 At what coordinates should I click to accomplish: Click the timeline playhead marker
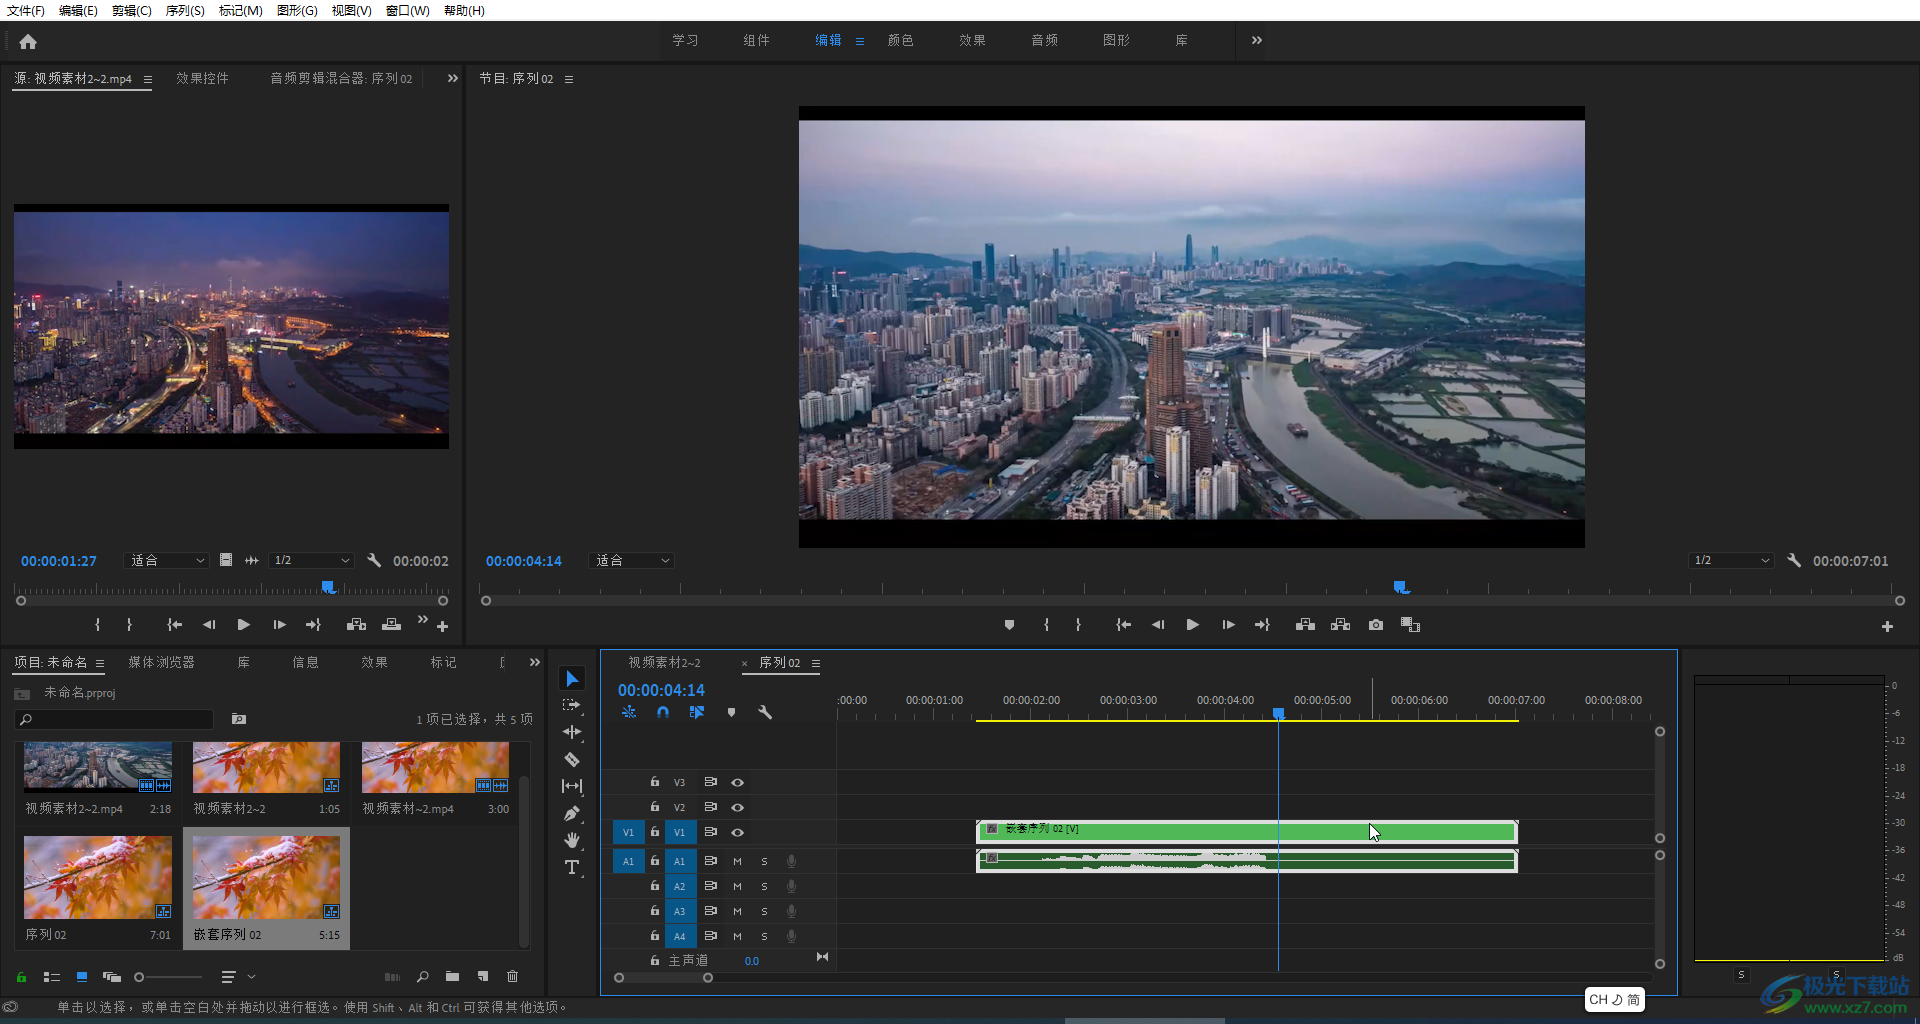pyautogui.click(x=1278, y=713)
